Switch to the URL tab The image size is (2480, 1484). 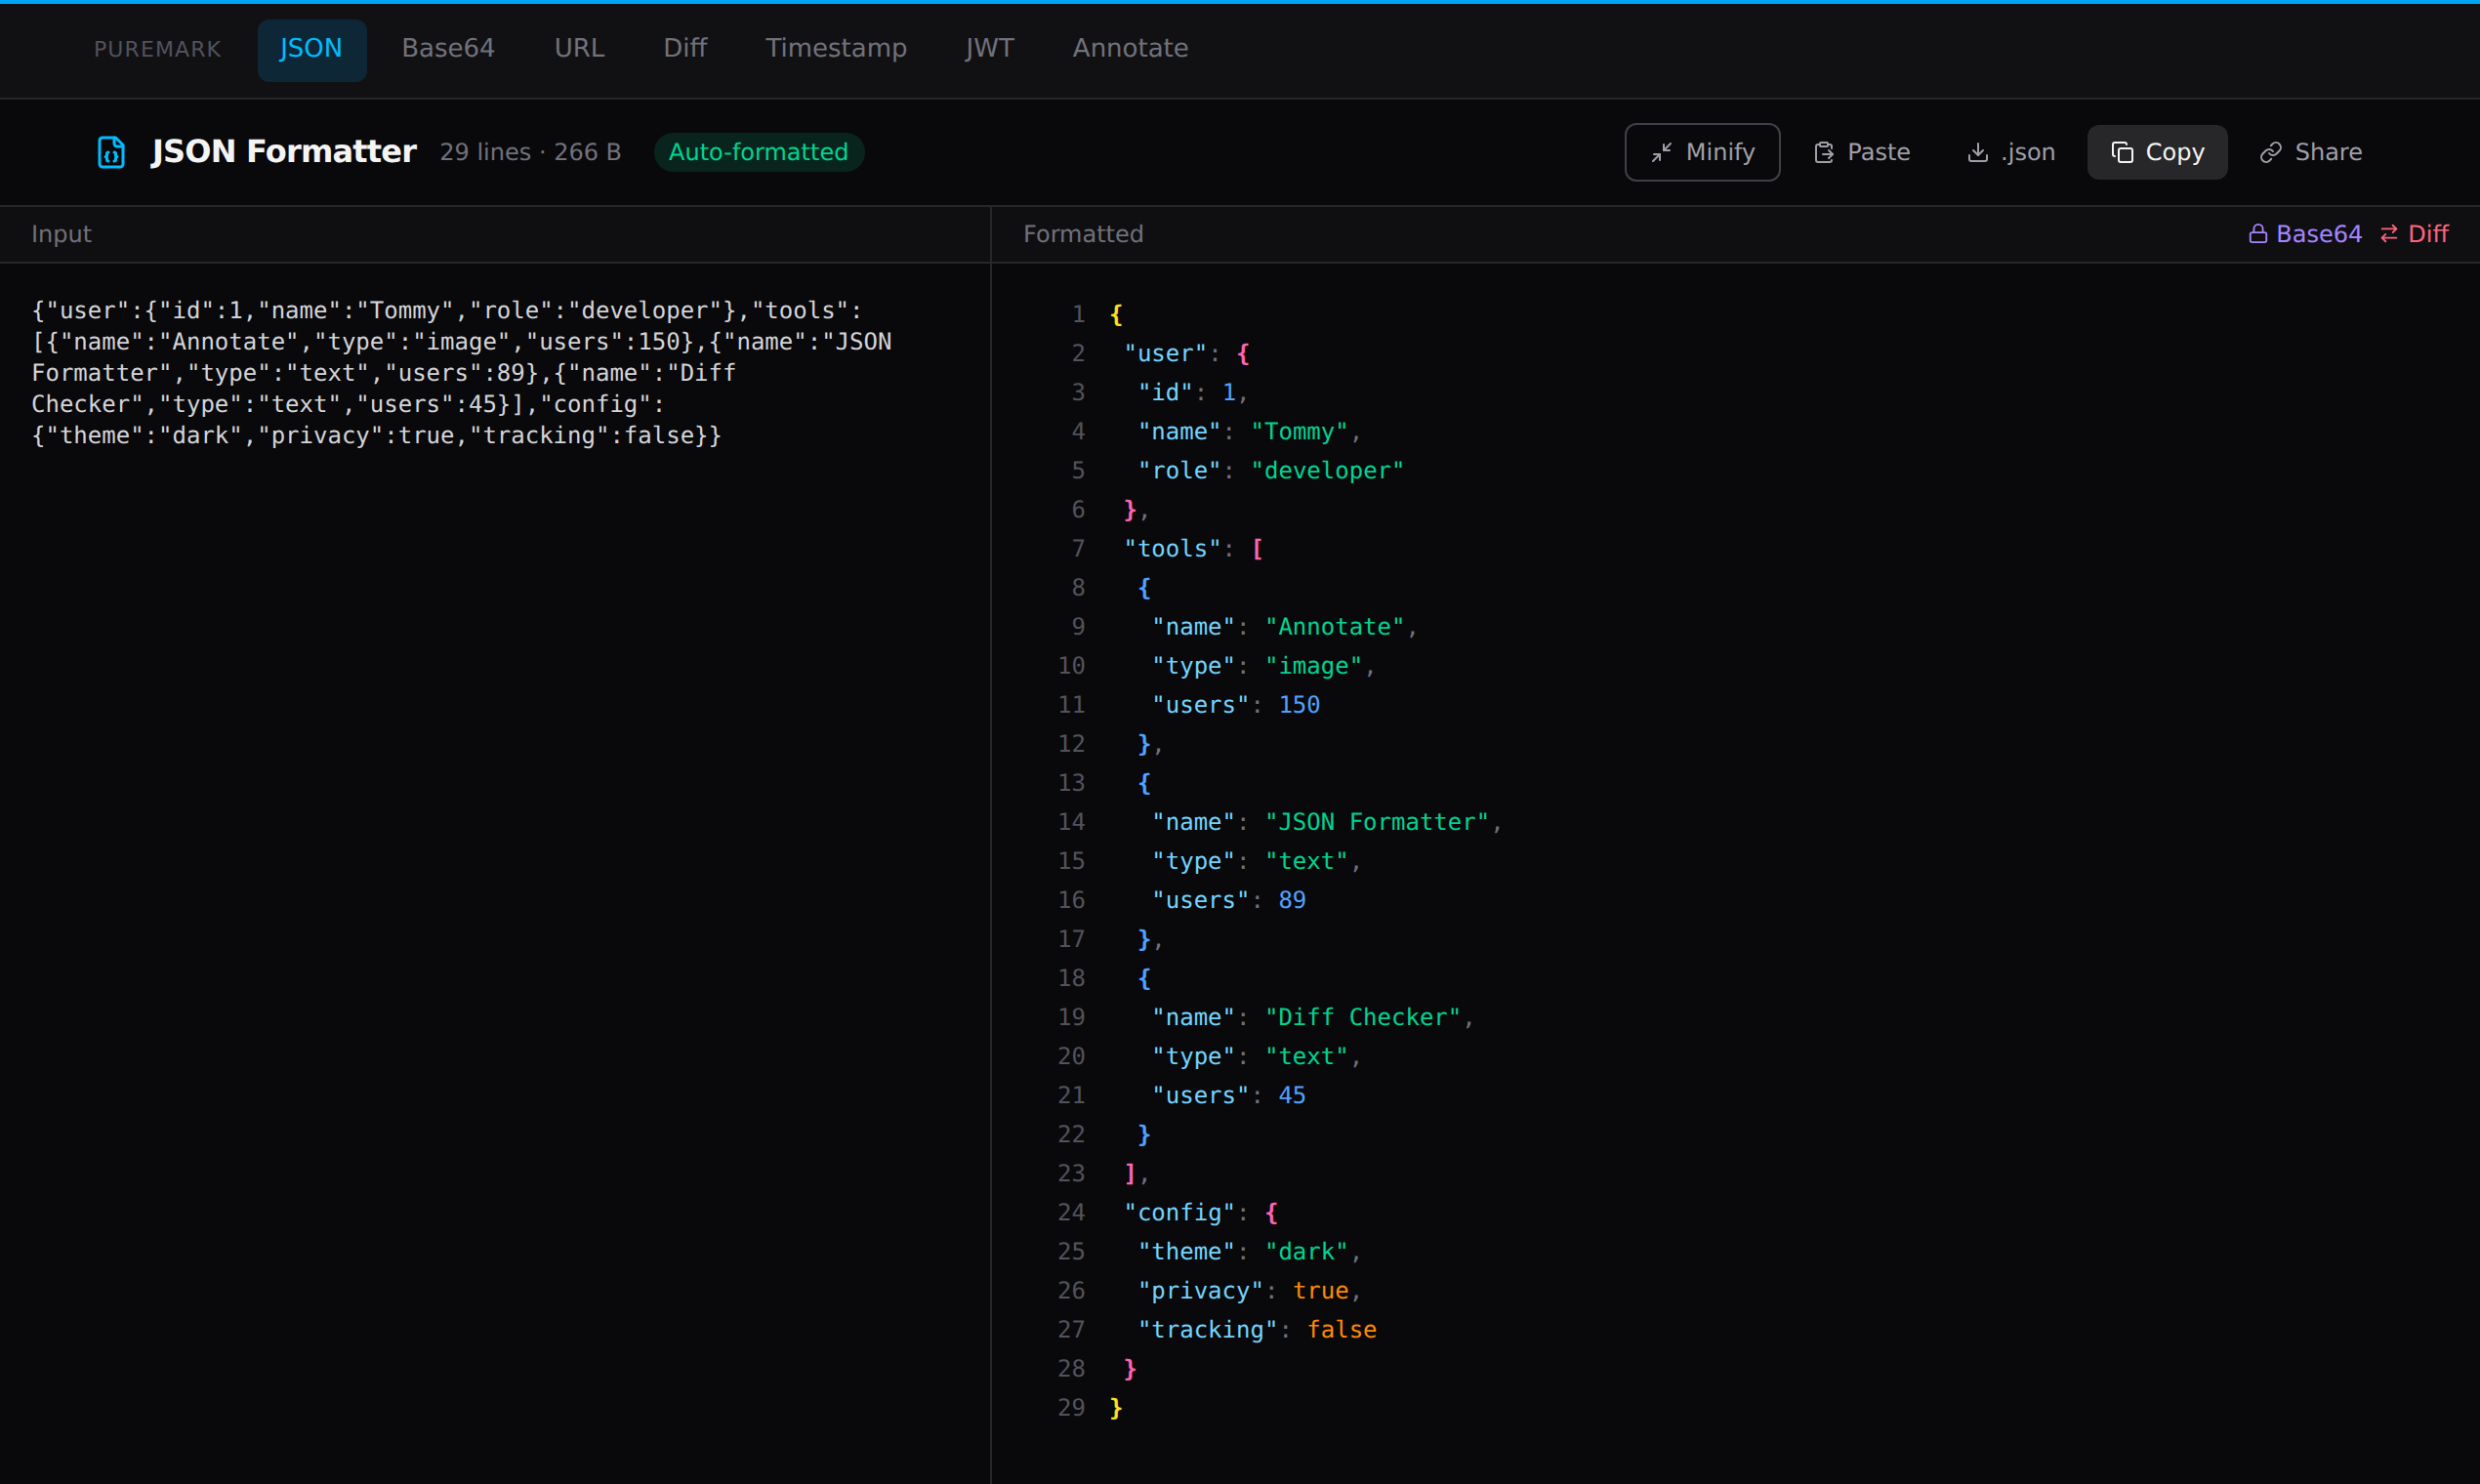tap(579, 48)
